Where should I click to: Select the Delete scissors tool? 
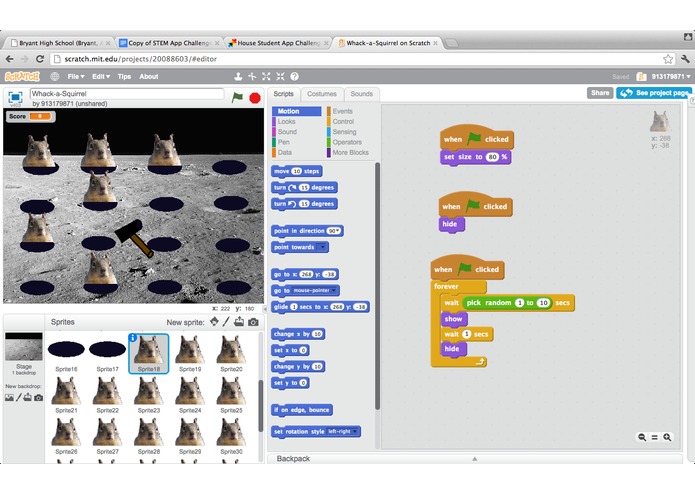point(252,77)
